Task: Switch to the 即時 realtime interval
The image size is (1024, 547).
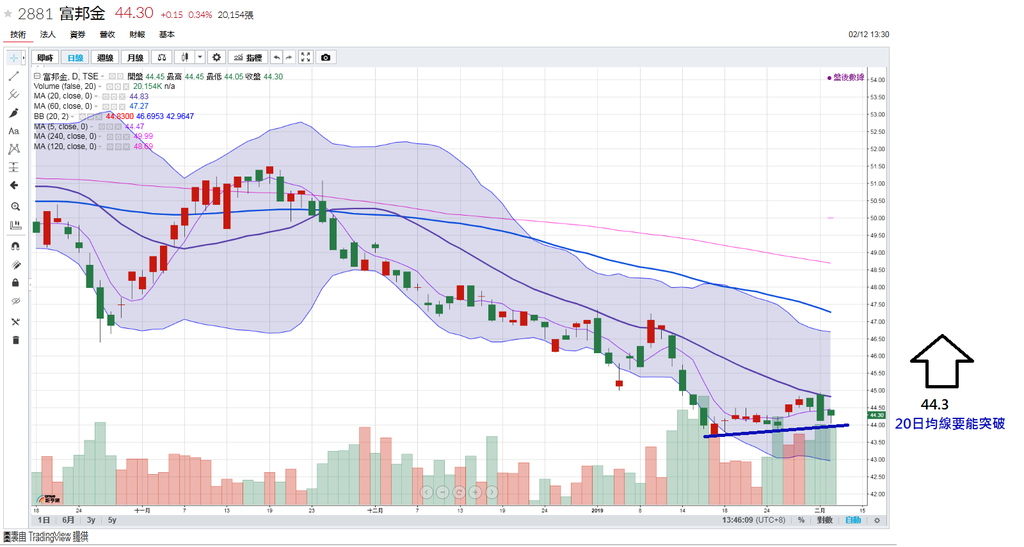Action: [45, 57]
